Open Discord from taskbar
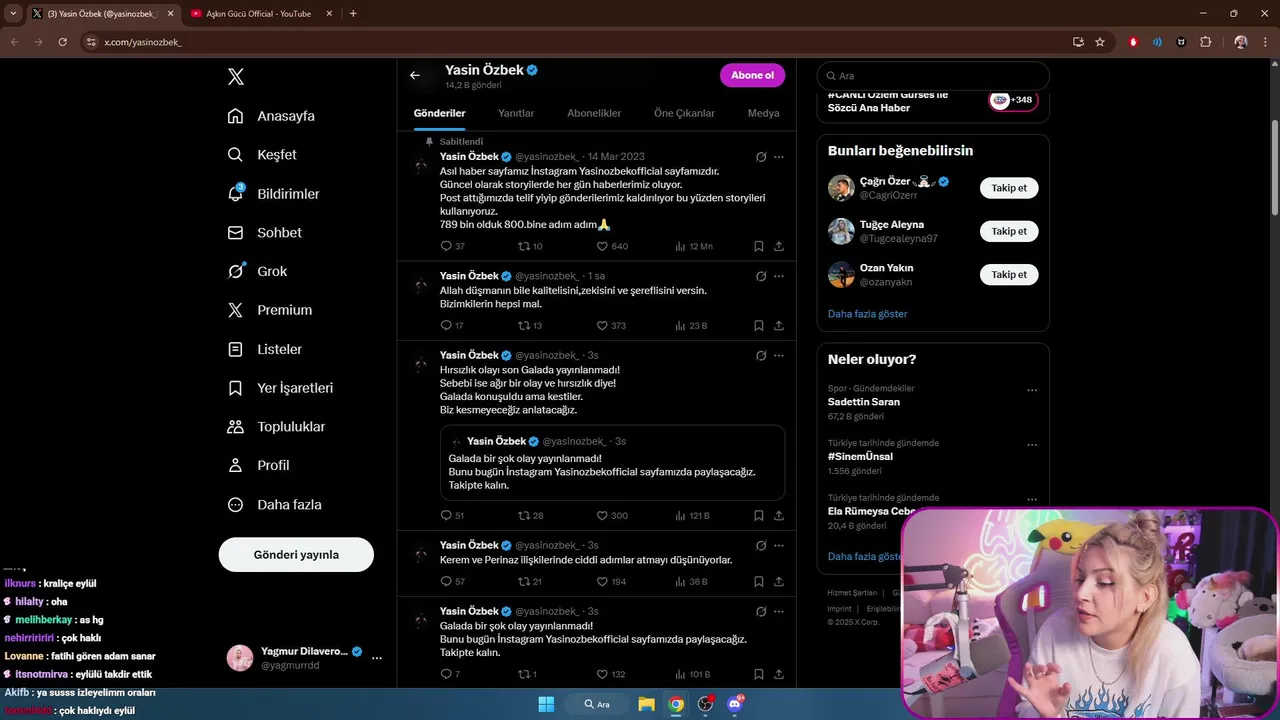Image resolution: width=1280 pixels, height=720 pixels. (x=735, y=704)
